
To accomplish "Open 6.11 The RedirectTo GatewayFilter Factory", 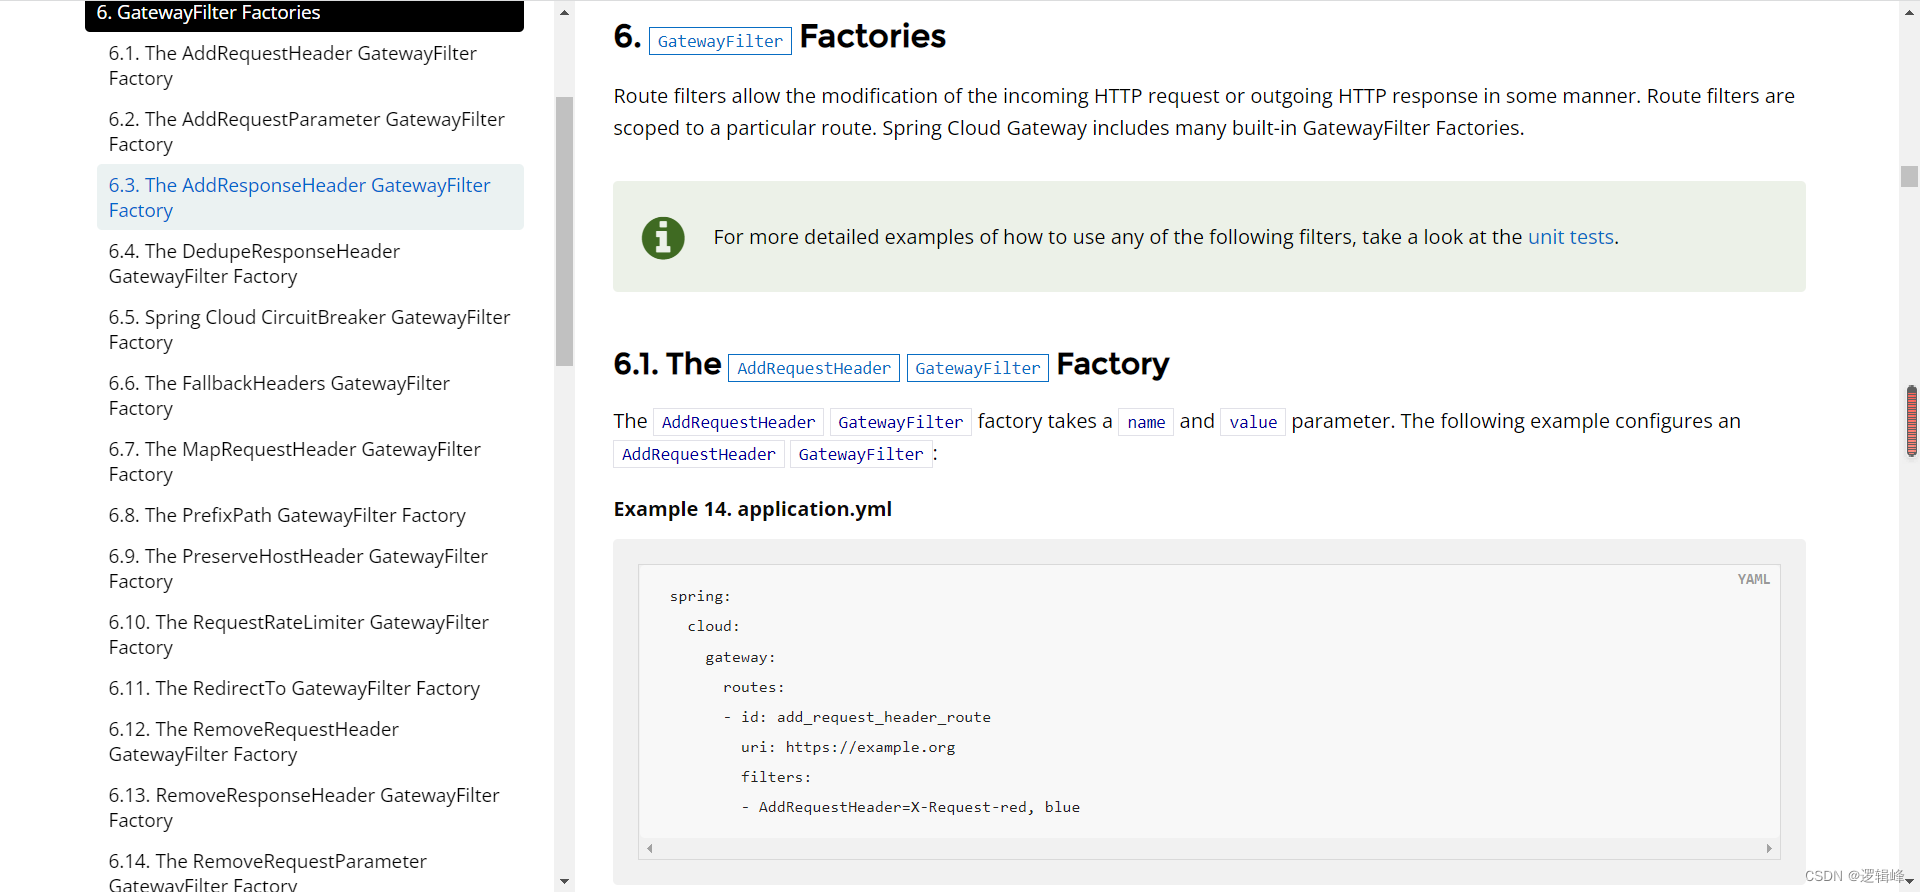I will pyautogui.click(x=294, y=689).
